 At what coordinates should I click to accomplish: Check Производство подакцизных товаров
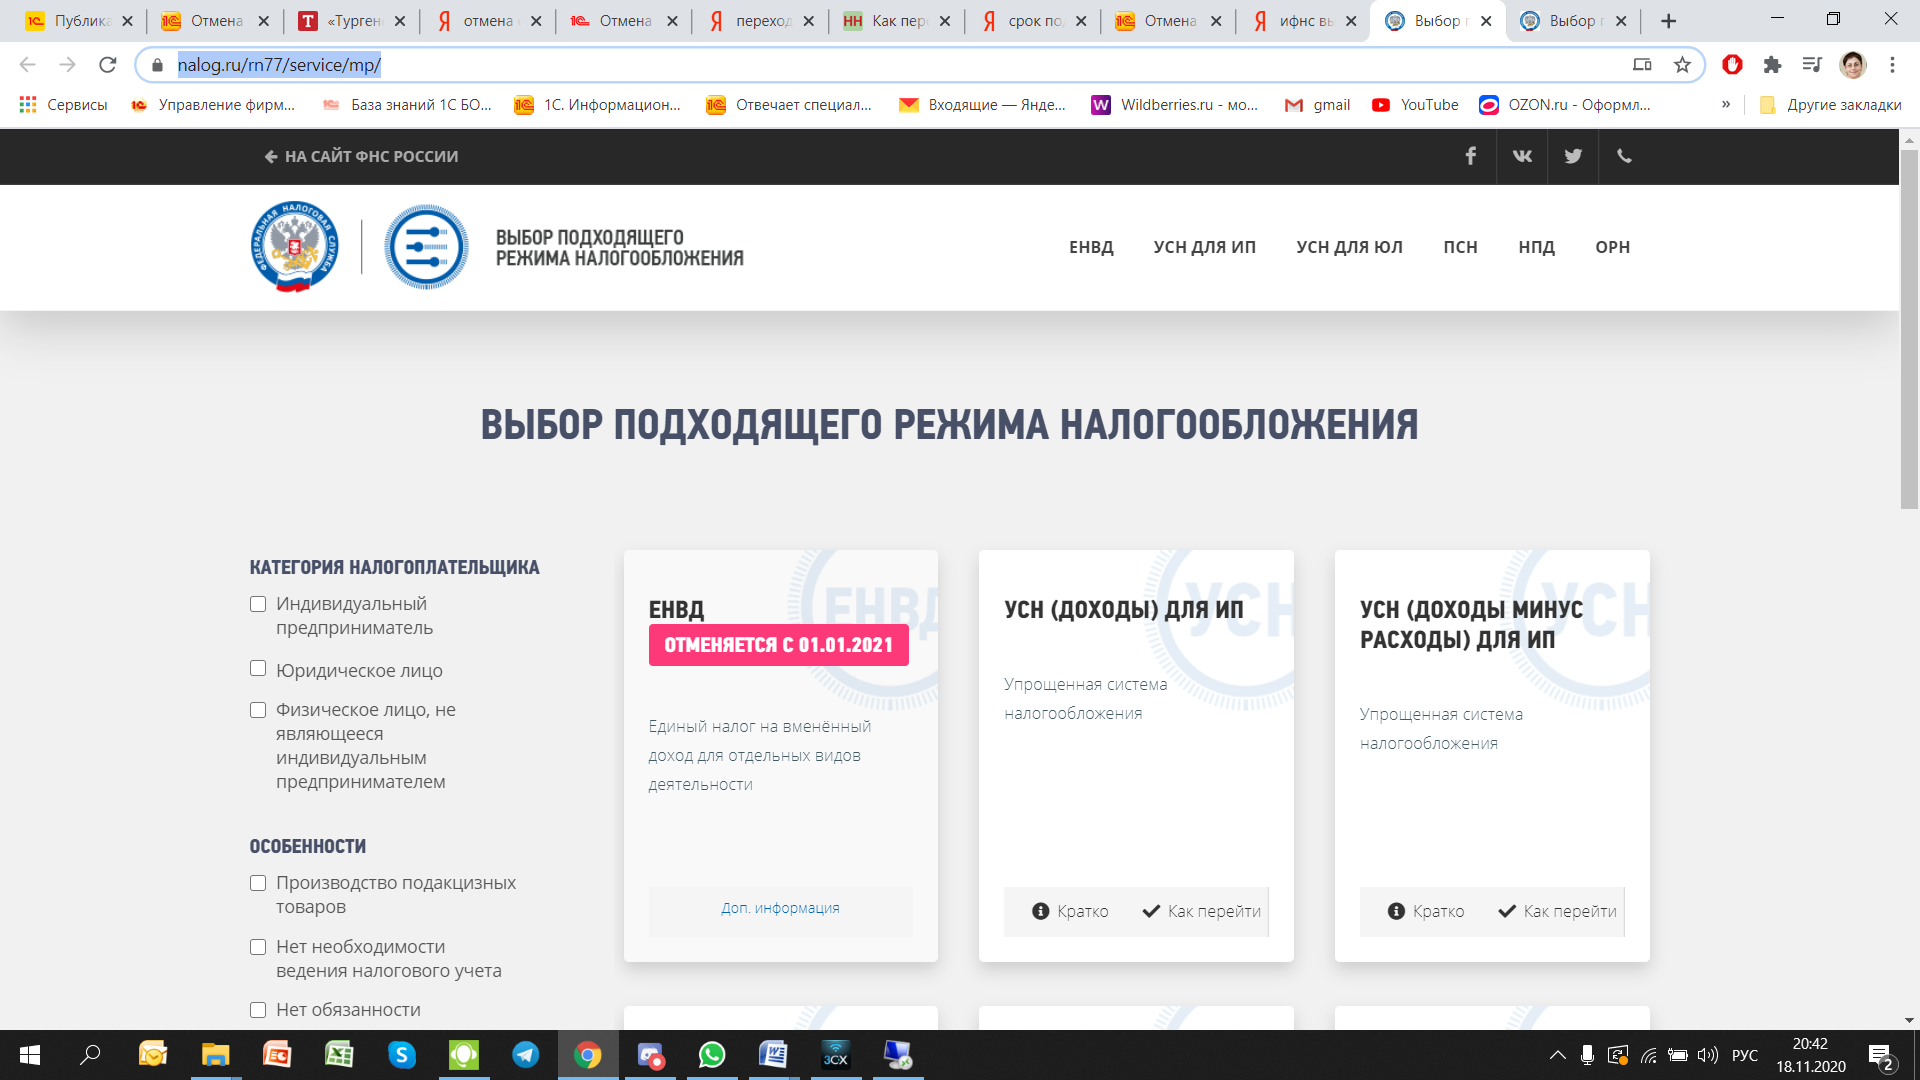[258, 883]
